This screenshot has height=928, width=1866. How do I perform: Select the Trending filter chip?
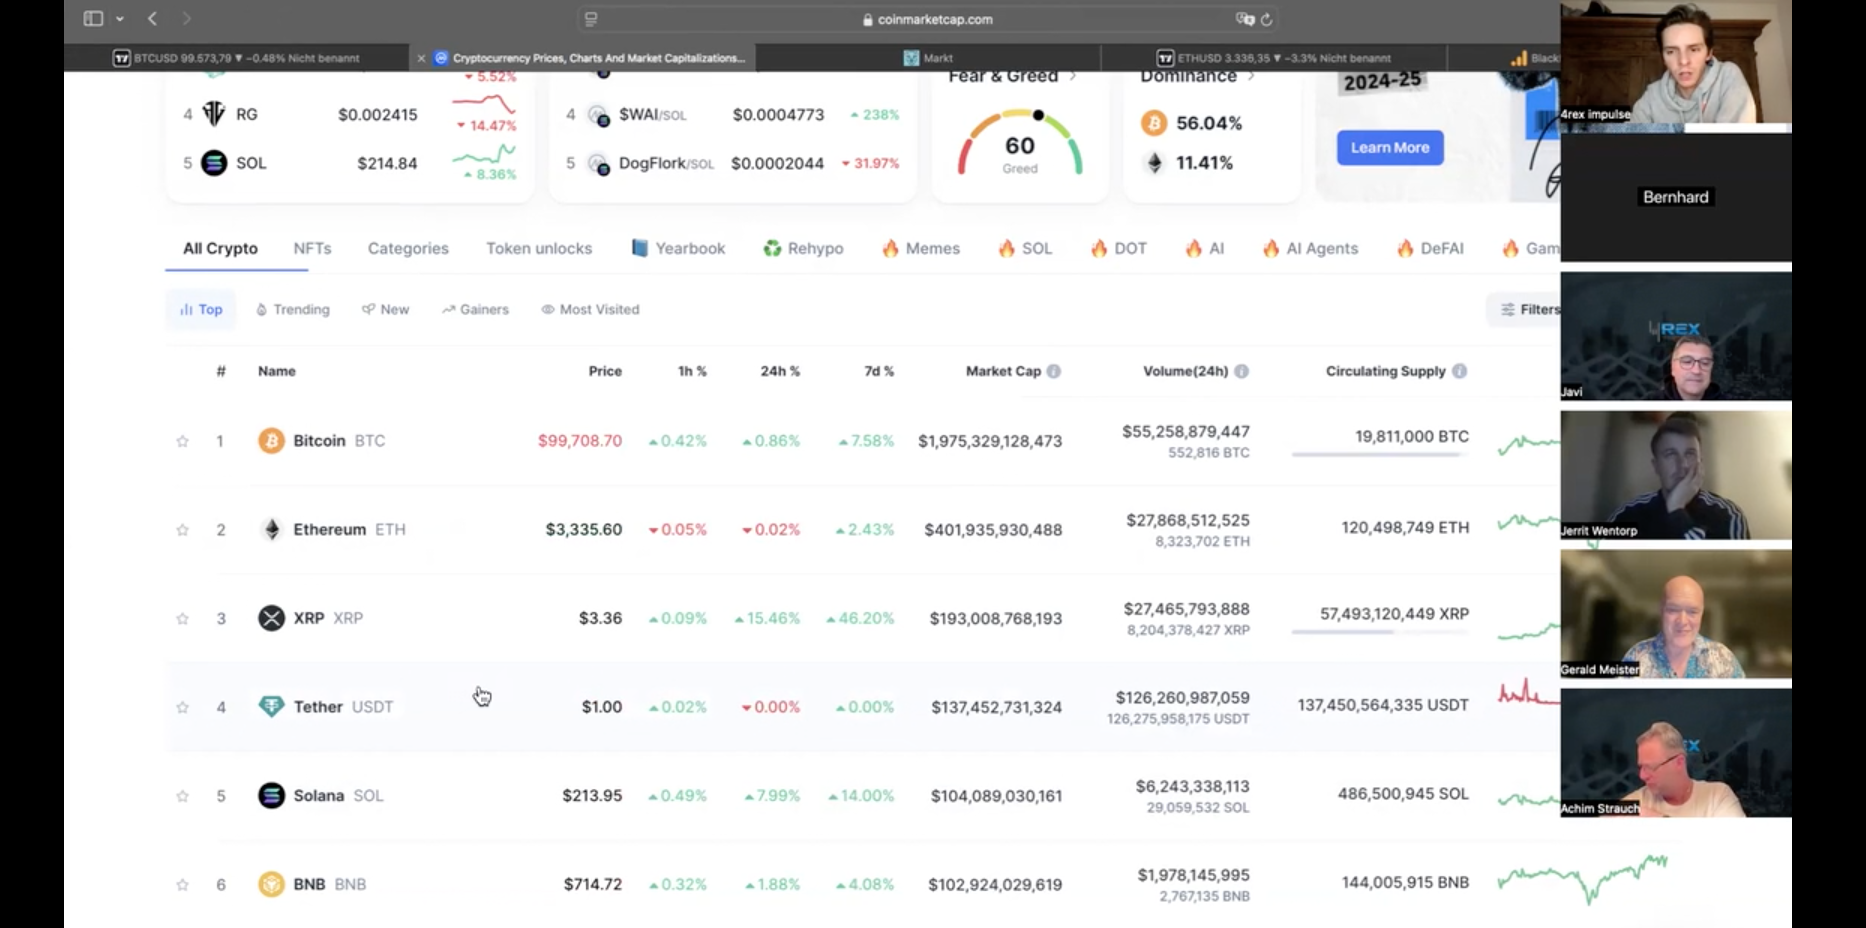[x=292, y=309]
